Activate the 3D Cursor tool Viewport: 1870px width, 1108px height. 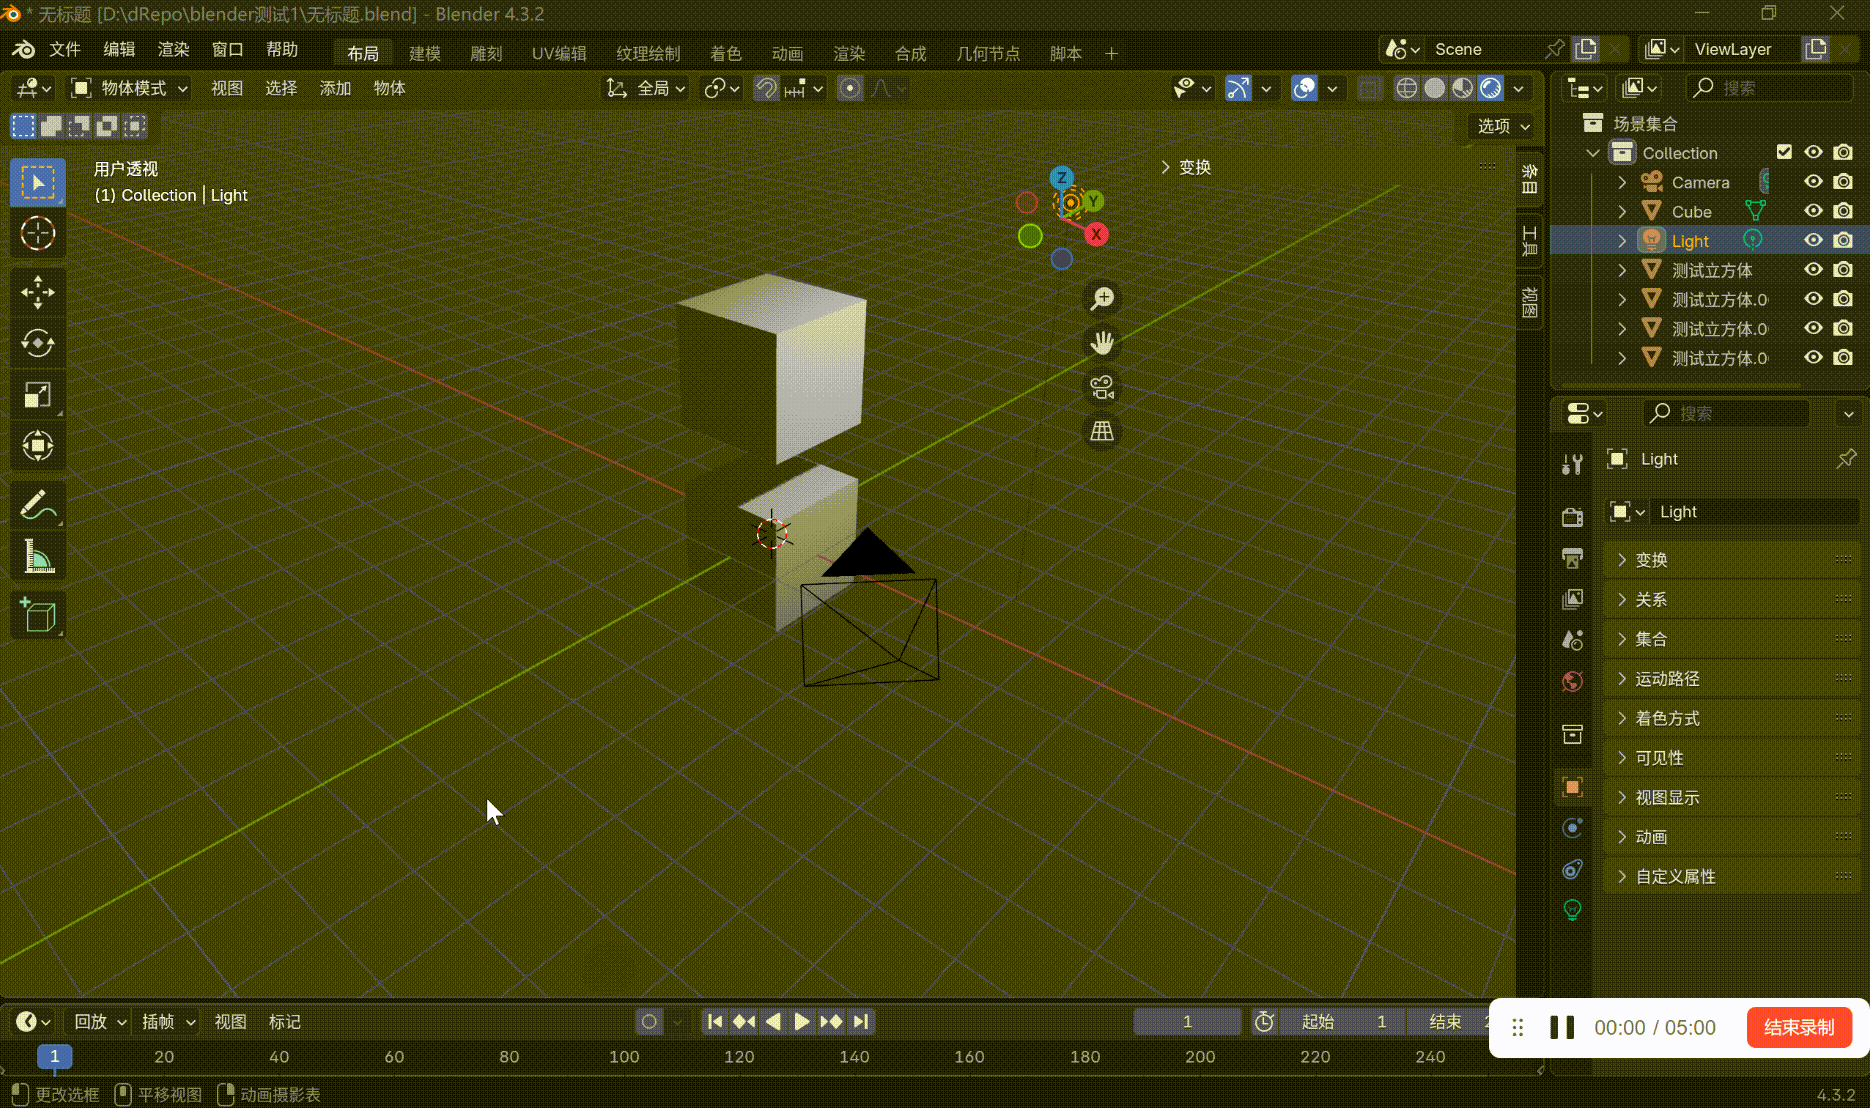click(x=38, y=234)
